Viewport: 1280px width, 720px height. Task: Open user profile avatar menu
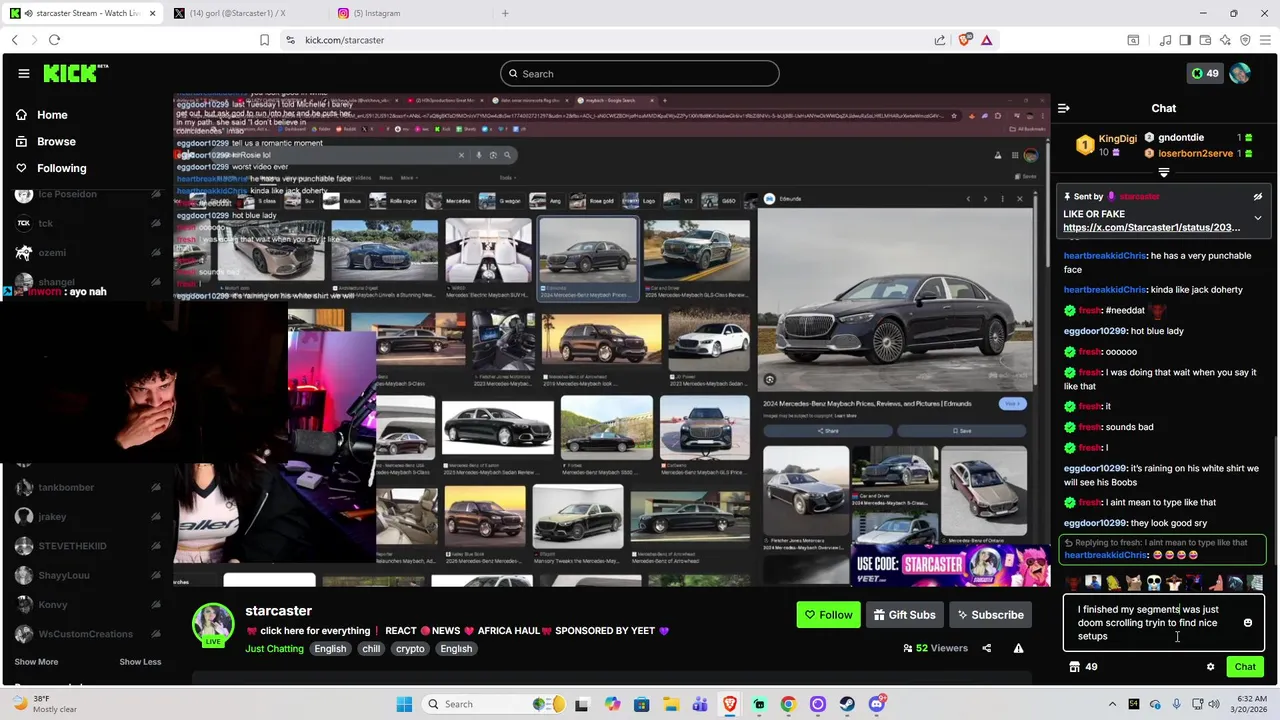click(1240, 73)
